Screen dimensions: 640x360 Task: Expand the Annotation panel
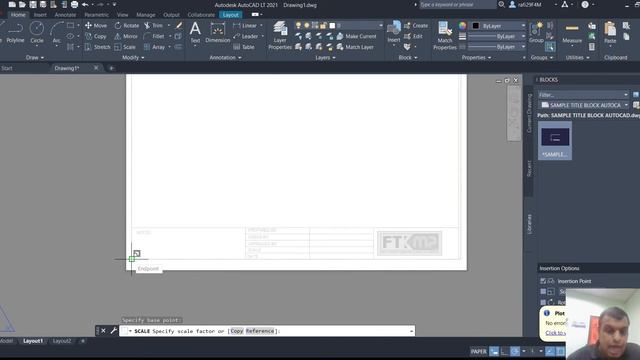click(x=225, y=58)
